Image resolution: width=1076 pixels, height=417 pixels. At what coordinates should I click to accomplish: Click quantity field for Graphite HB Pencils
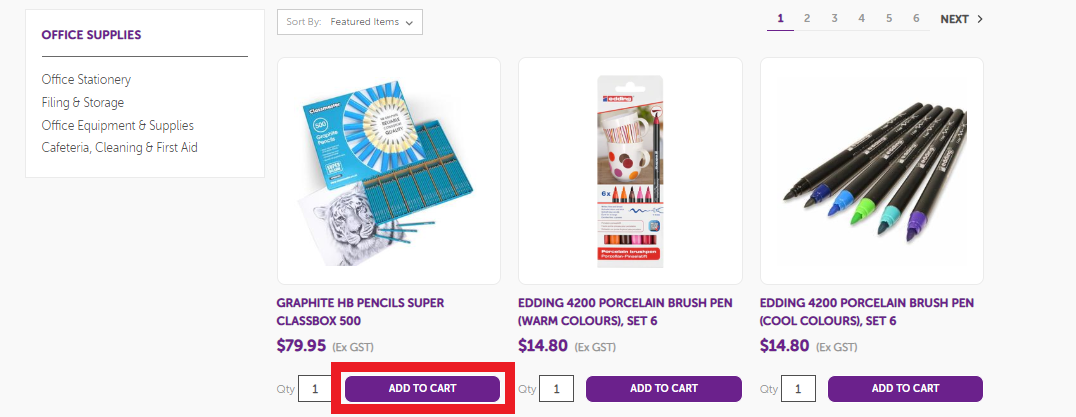pyautogui.click(x=315, y=389)
